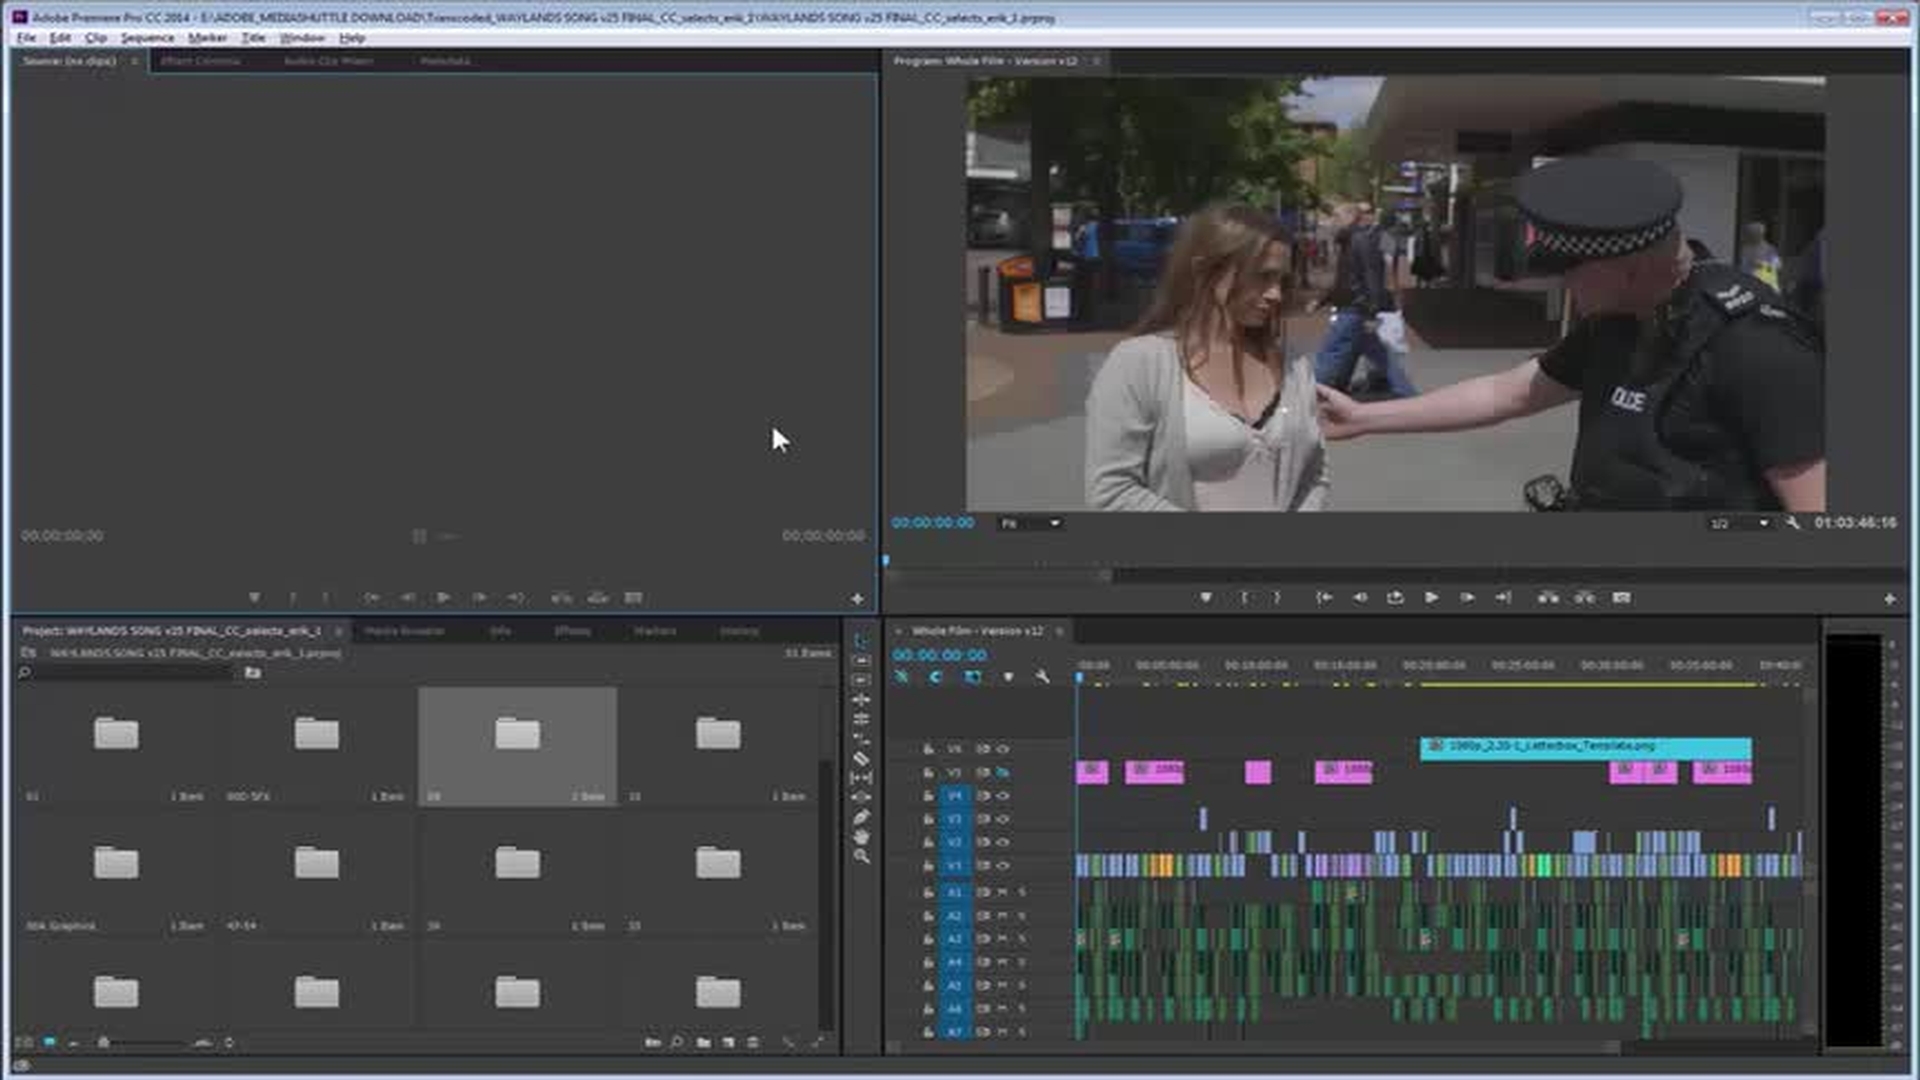Open the Sequence menu in the menu bar

(x=146, y=37)
